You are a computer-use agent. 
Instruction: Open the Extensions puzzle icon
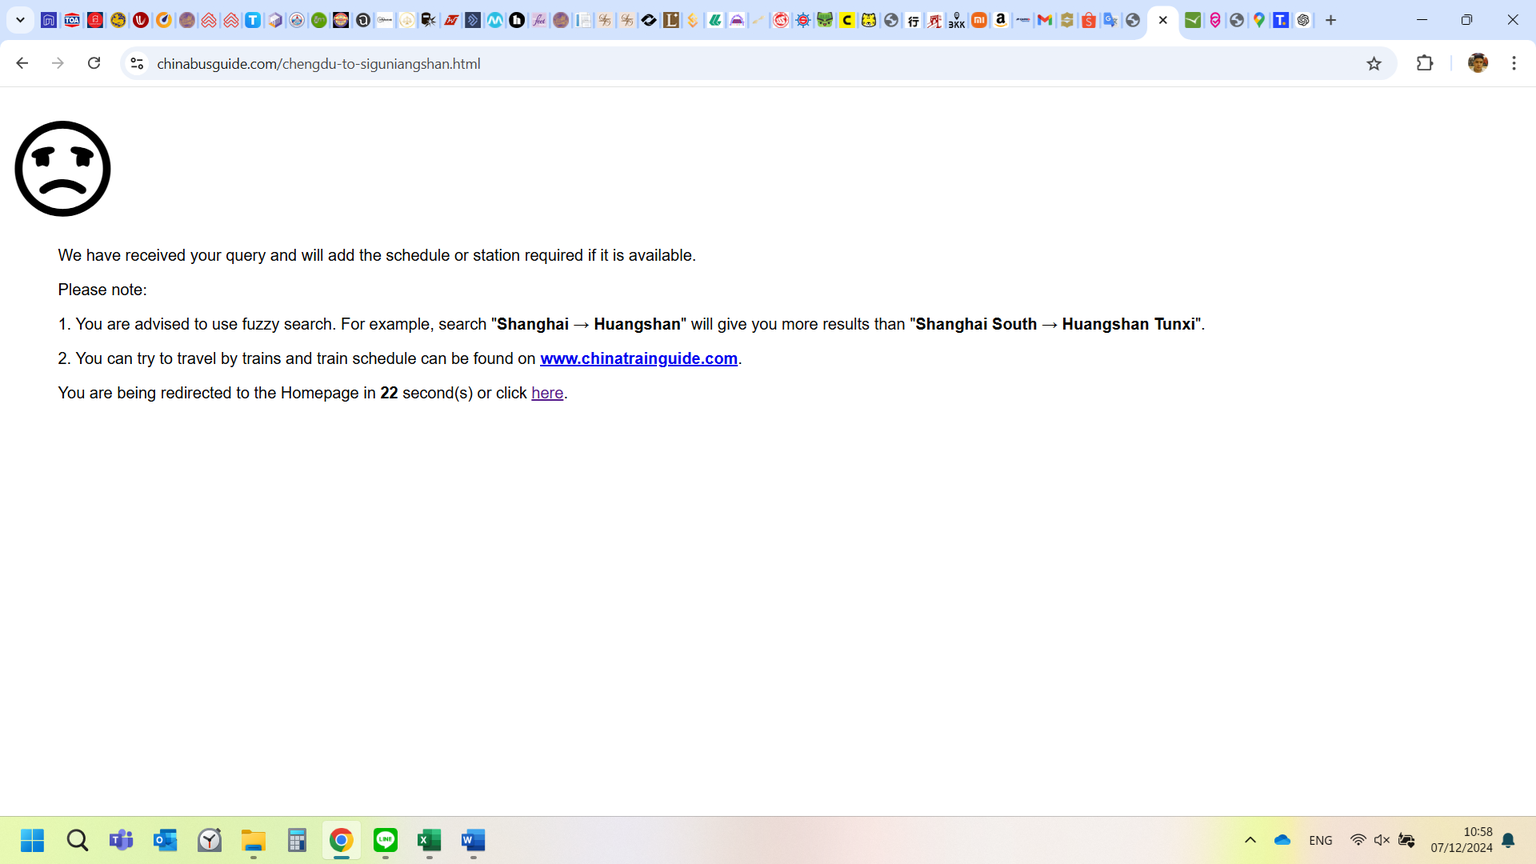[x=1425, y=63]
